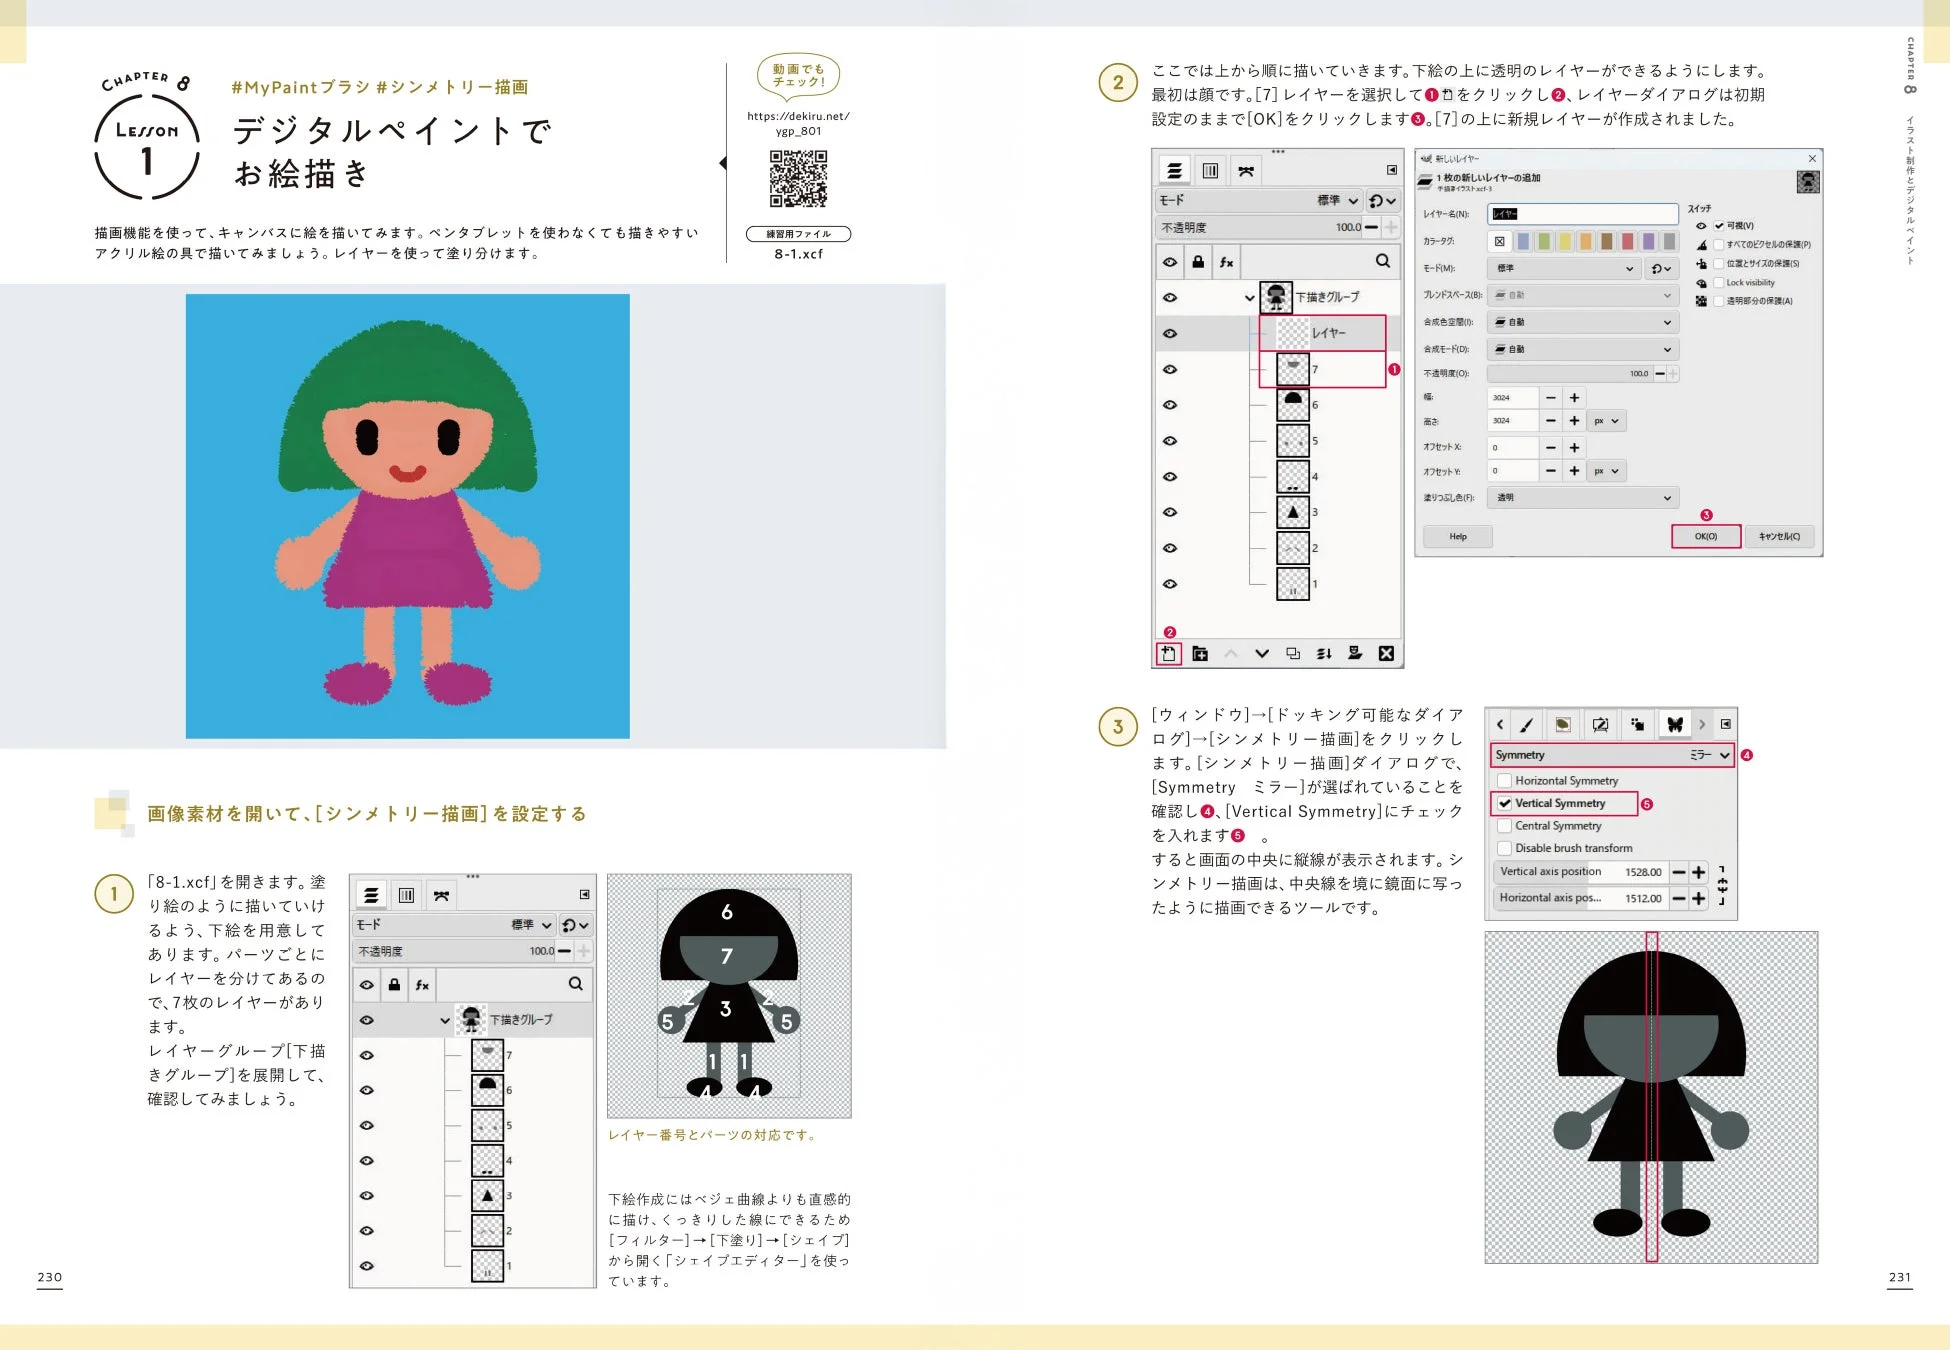The height and width of the screenshot is (1350, 1950).
Task: Click the merge layer down icon
Action: (x=1325, y=653)
